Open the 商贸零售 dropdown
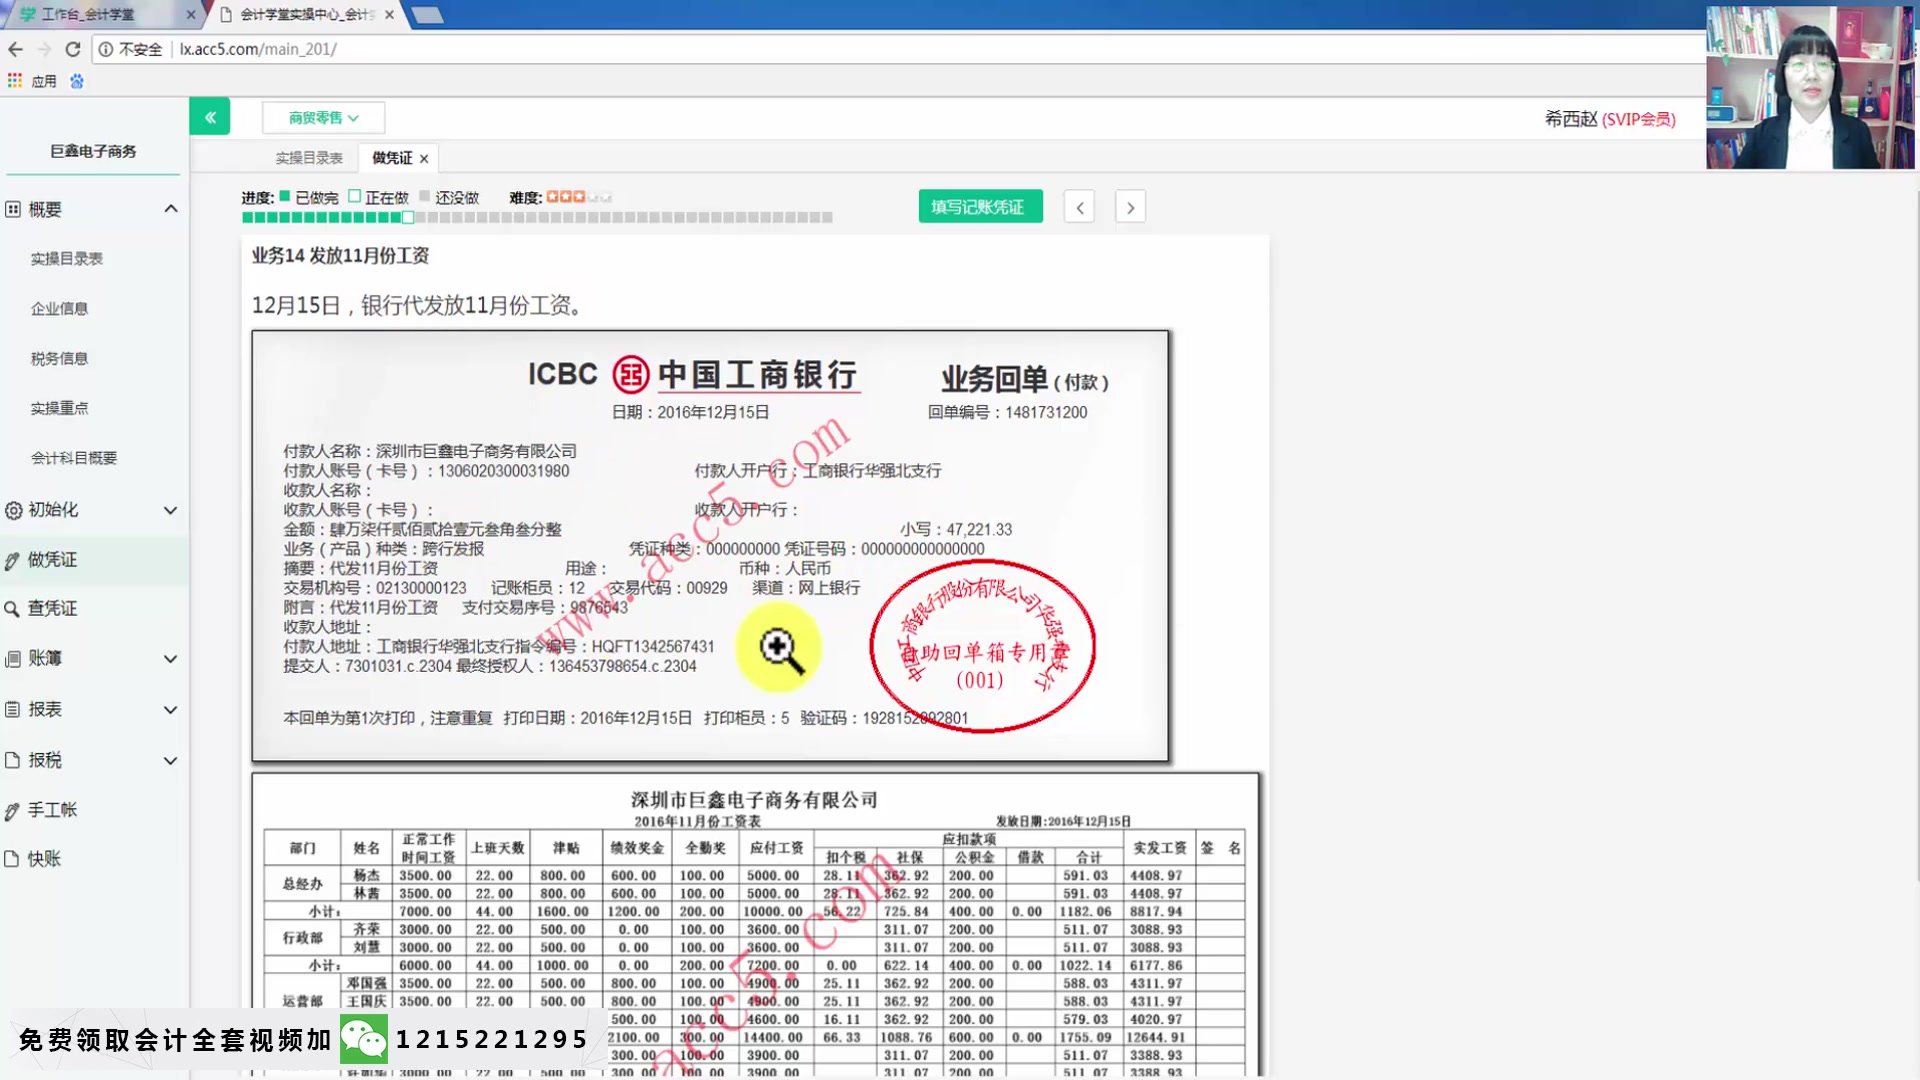This screenshot has width=1920, height=1080. click(x=322, y=117)
